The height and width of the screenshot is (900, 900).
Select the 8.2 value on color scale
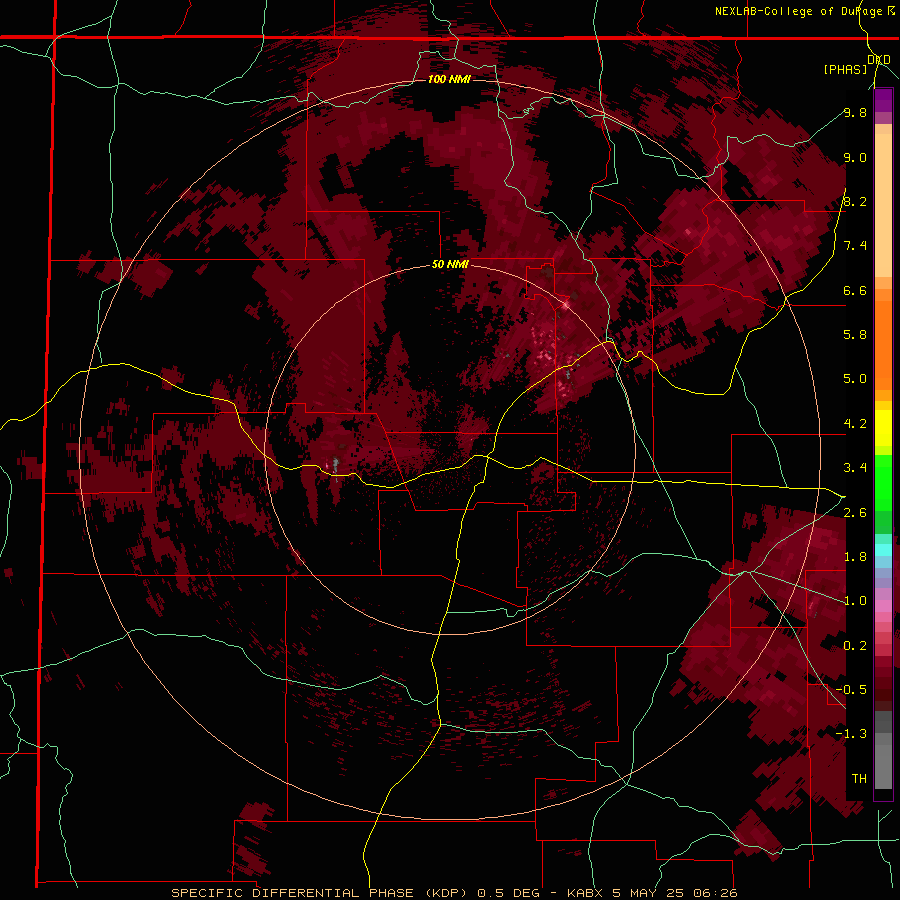coord(855,201)
